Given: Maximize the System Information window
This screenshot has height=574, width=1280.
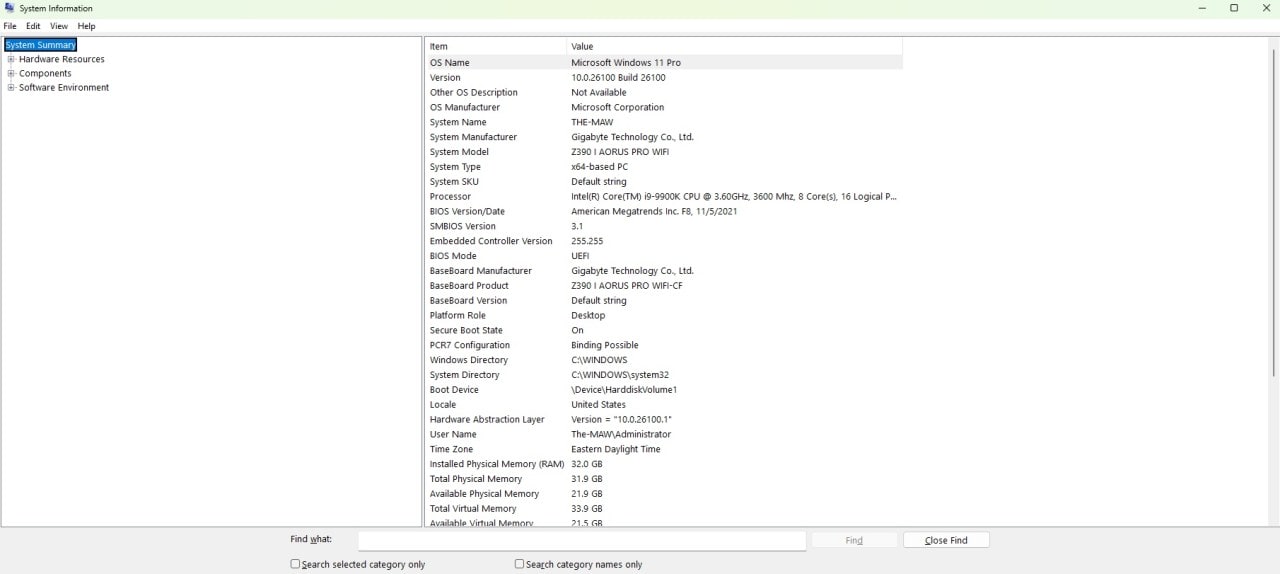Looking at the screenshot, I should point(1234,8).
